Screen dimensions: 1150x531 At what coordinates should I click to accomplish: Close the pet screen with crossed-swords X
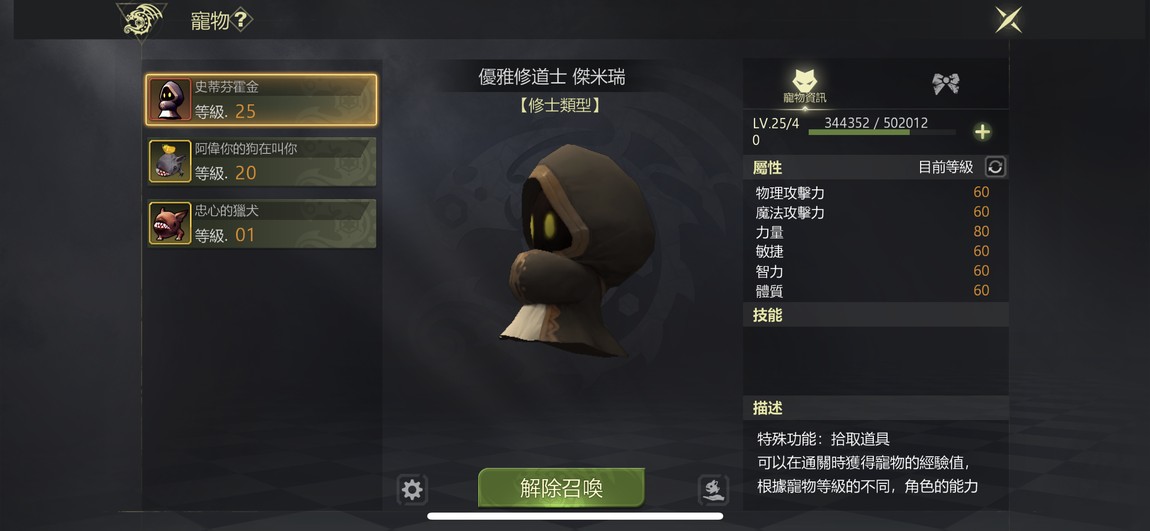1008,20
